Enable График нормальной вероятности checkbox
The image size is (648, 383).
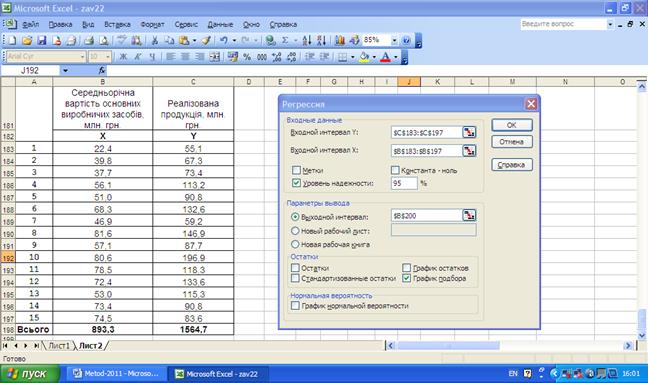(295, 306)
